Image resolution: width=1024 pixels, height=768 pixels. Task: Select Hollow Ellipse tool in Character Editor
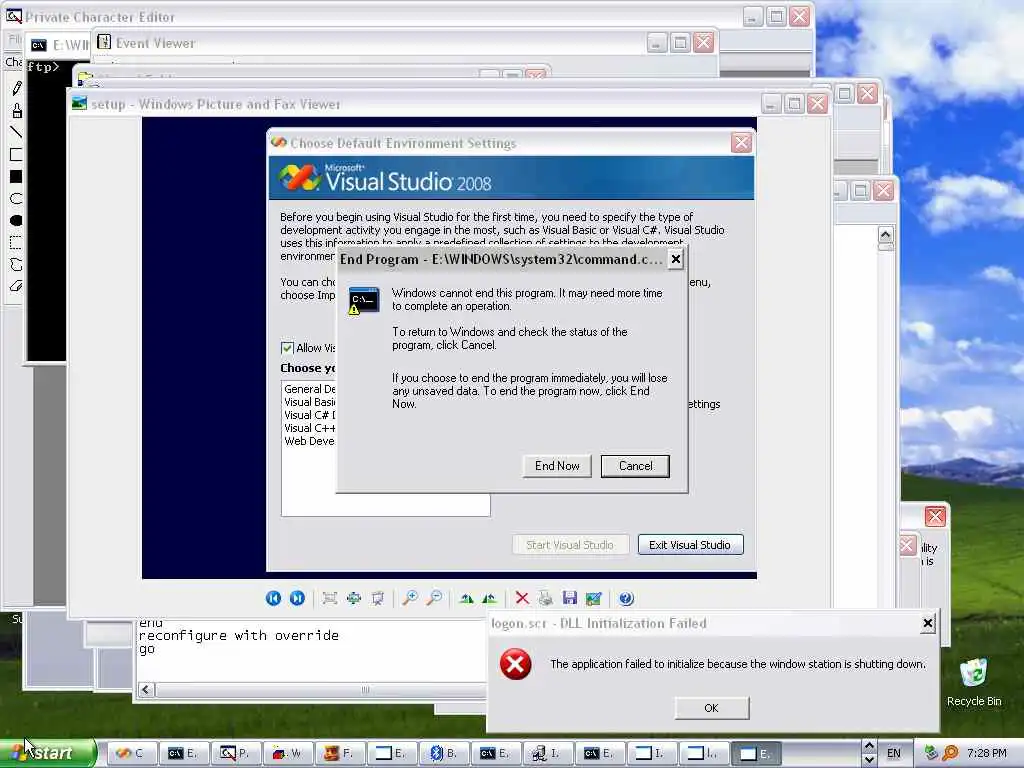[16, 199]
